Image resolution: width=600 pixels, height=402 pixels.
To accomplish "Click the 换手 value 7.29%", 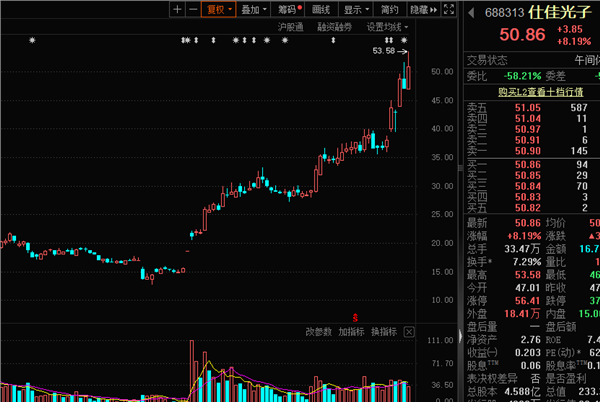I will click(x=527, y=262).
